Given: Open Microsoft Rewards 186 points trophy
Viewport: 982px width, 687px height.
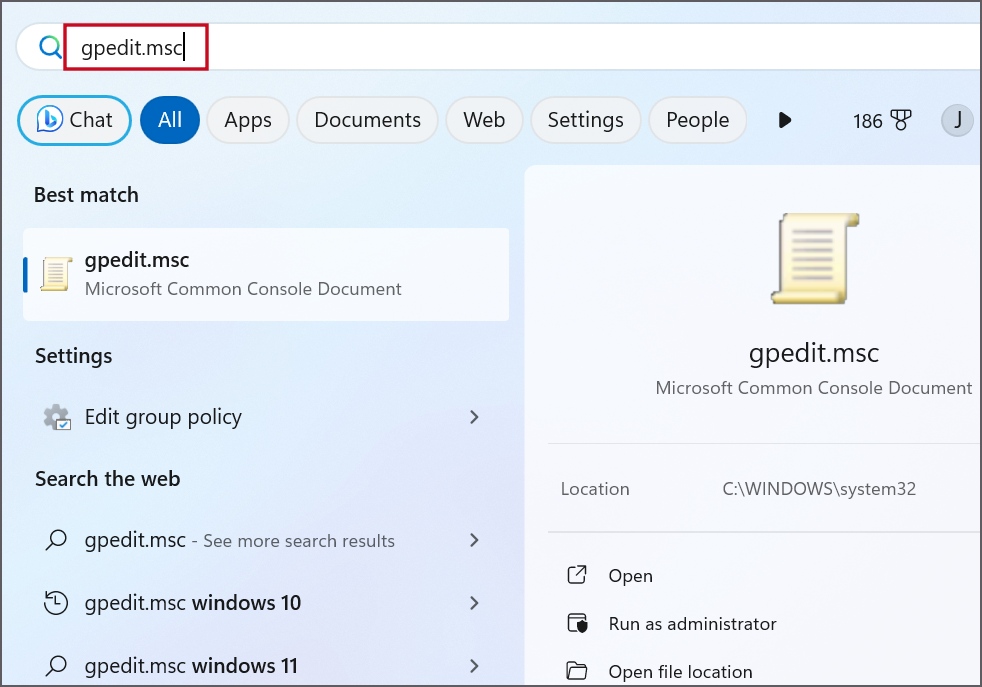Looking at the screenshot, I should tap(882, 121).
